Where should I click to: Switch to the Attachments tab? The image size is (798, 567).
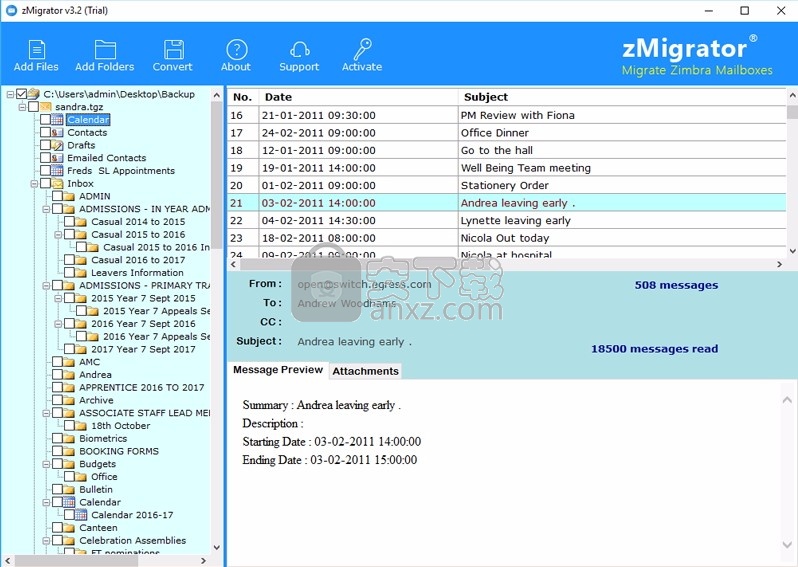point(365,371)
